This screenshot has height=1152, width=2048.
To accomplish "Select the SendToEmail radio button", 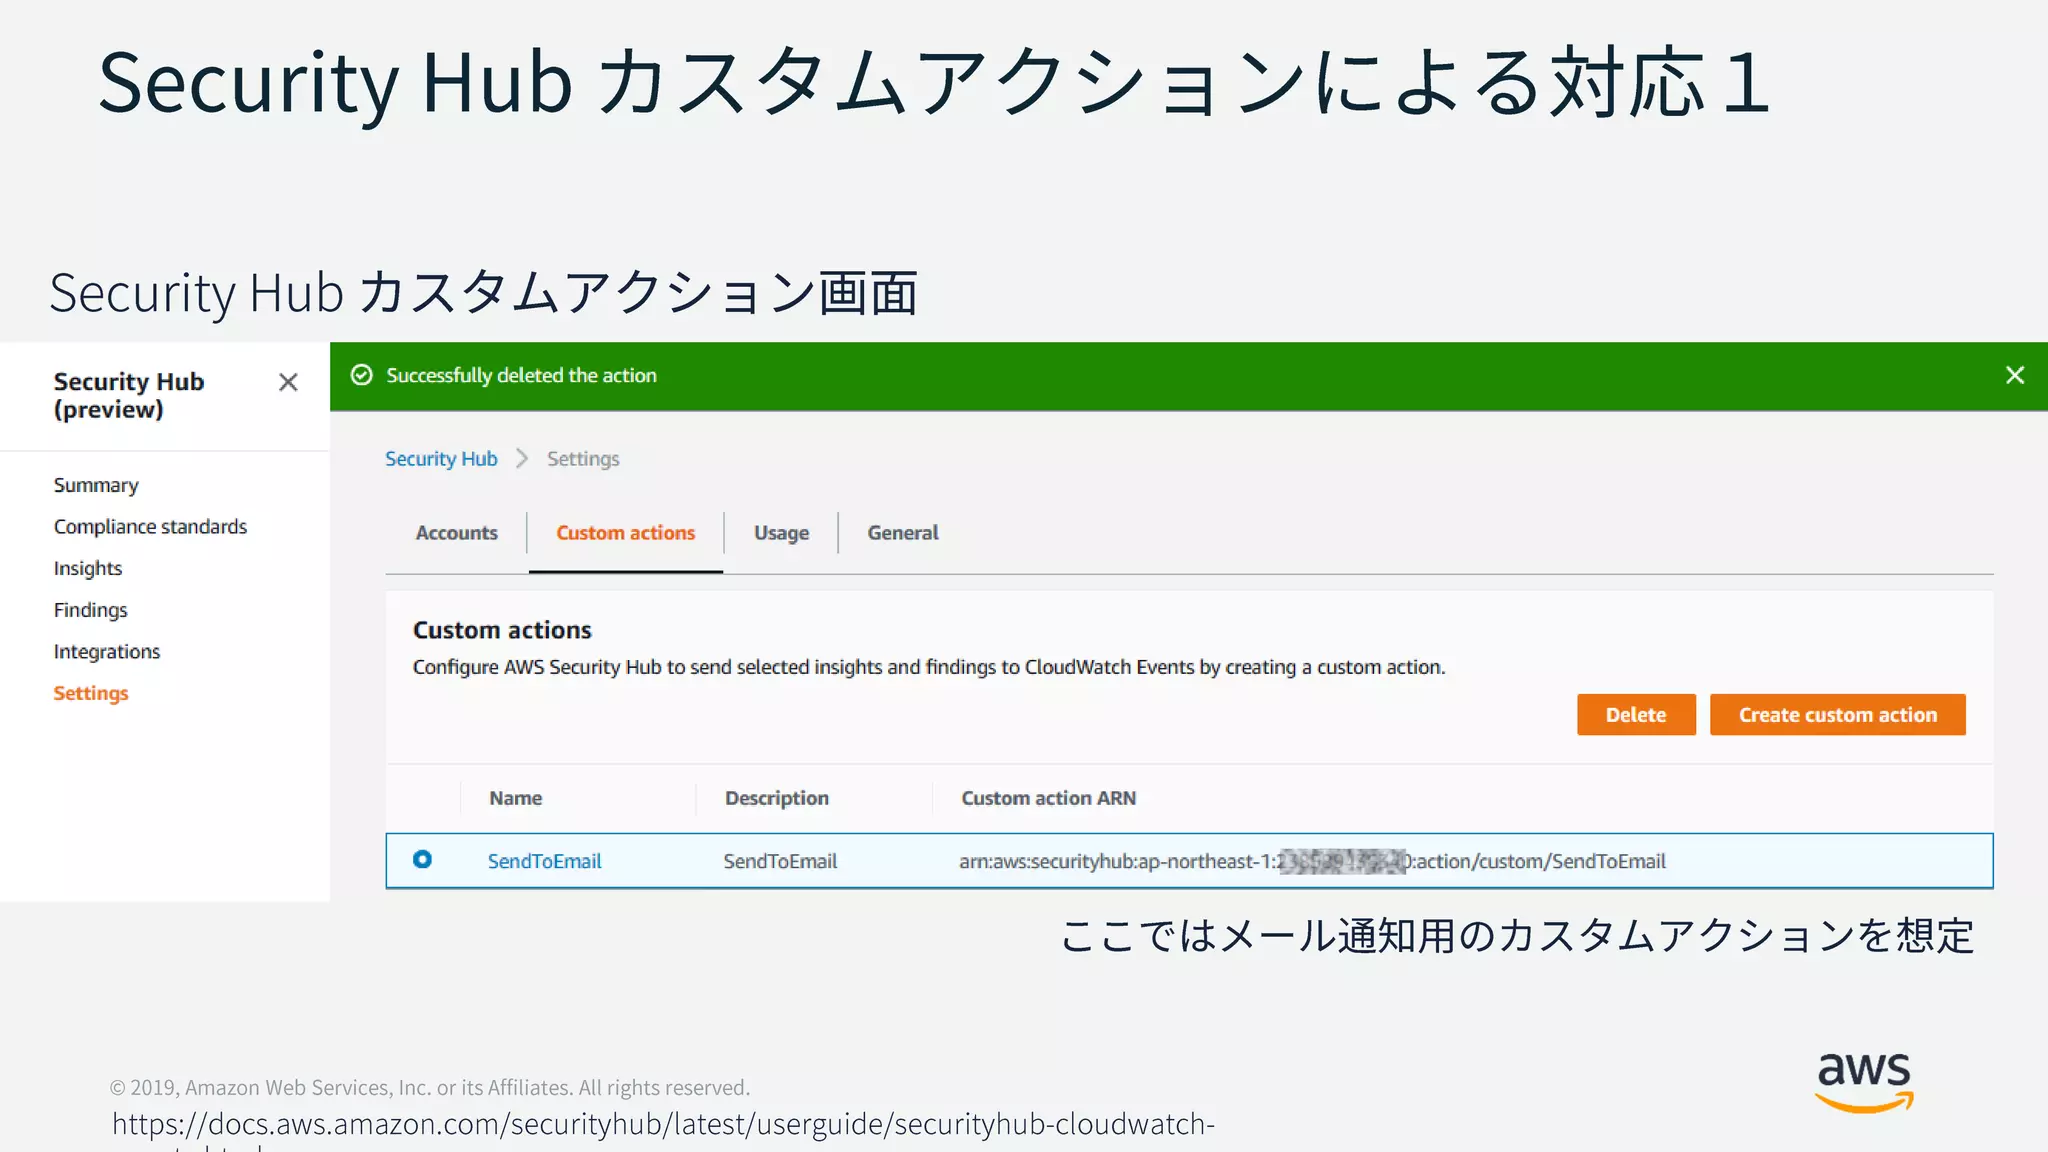I will (422, 859).
